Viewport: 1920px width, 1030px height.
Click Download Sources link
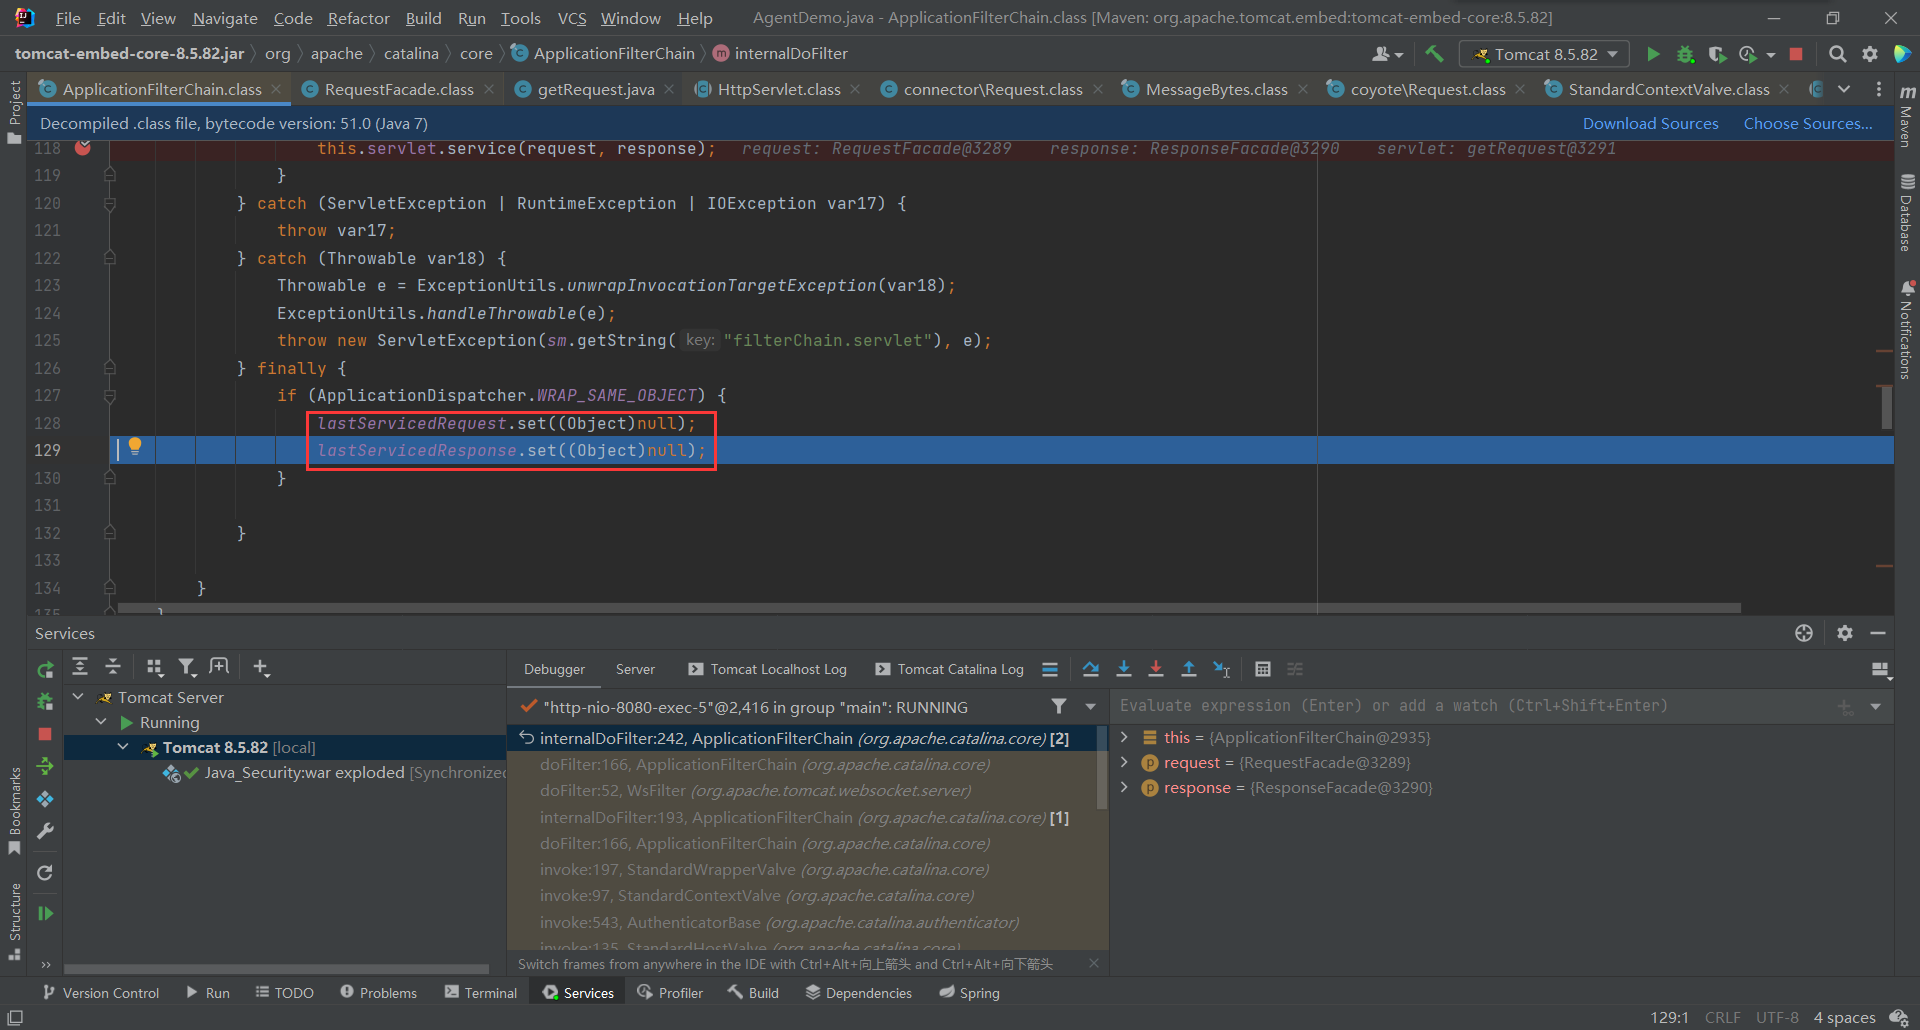1650,123
